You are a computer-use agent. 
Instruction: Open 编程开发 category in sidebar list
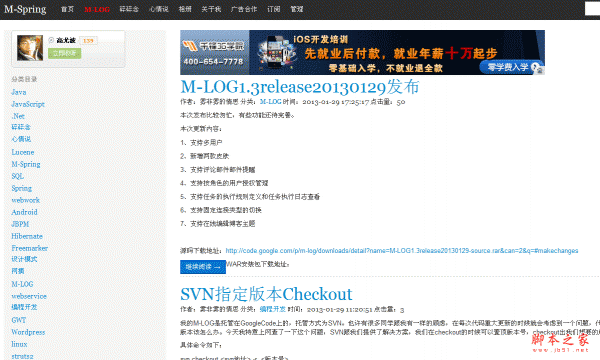tap(24, 307)
